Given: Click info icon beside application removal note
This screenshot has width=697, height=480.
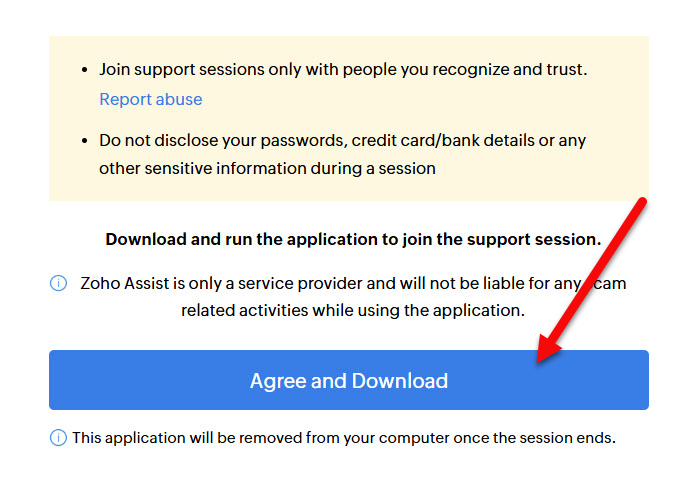Looking at the screenshot, I should [58, 437].
